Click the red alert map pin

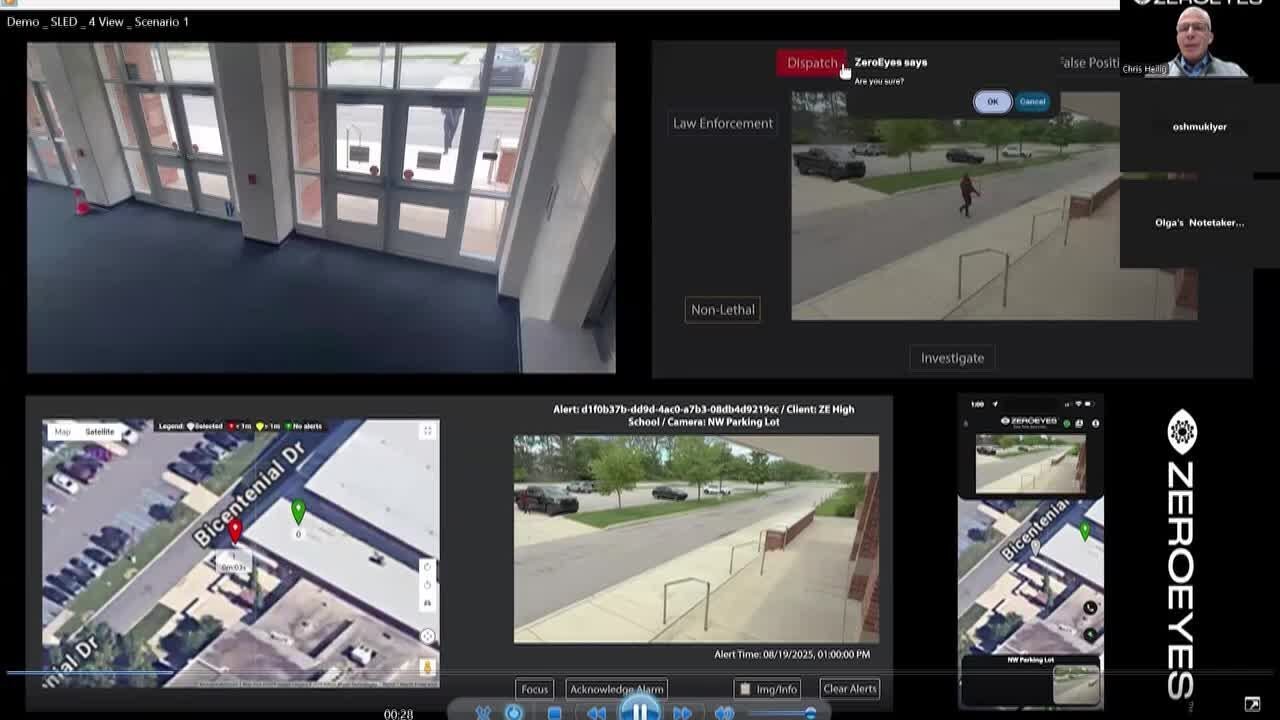[235, 530]
